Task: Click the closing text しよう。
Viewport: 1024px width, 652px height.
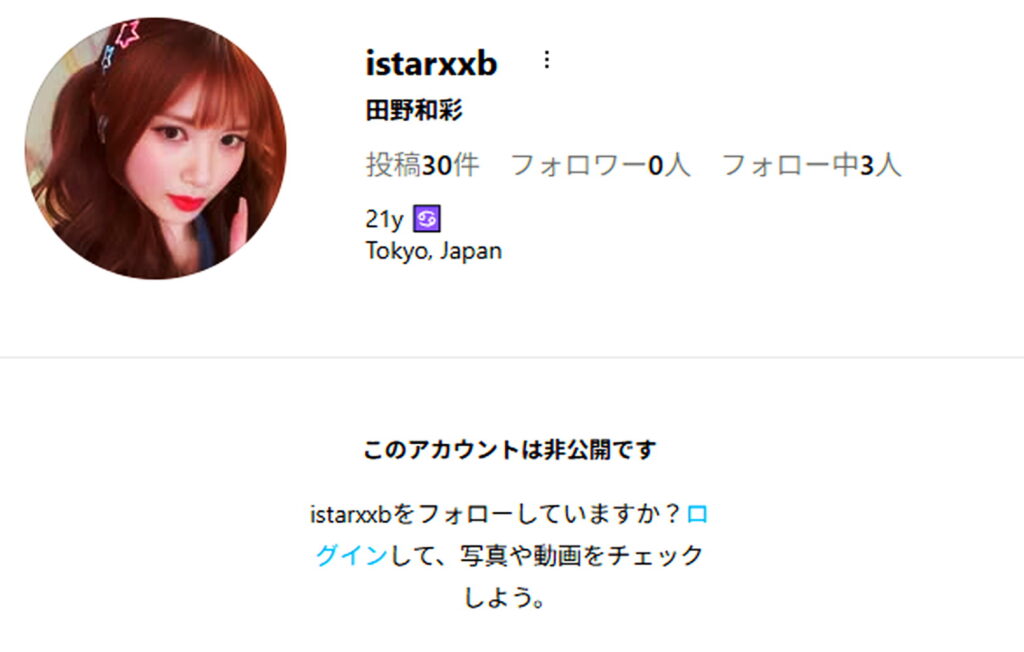Action: point(504,597)
